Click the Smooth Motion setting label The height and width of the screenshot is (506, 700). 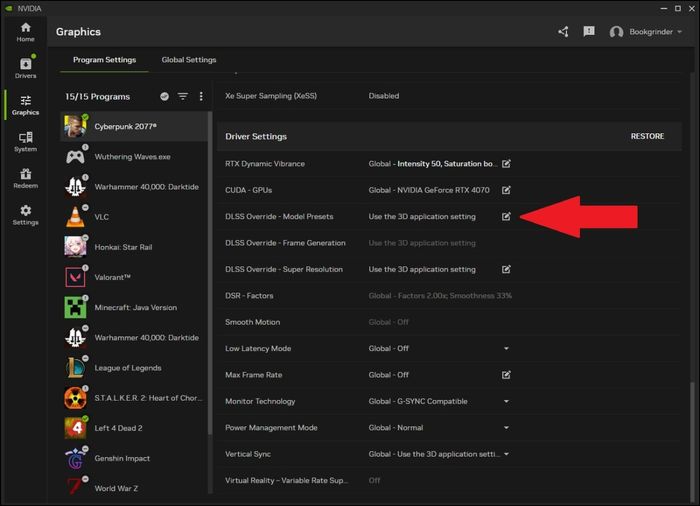pos(253,322)
